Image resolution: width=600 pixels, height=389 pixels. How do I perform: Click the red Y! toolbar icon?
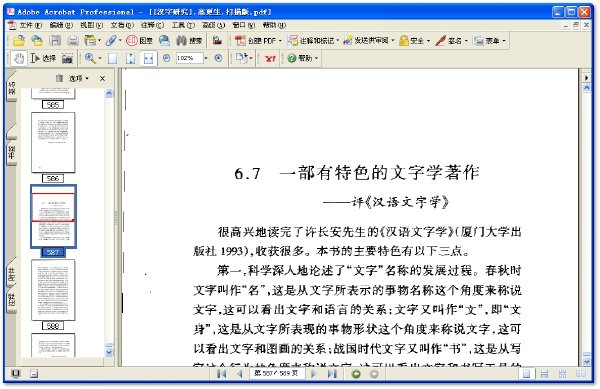pos(270,59)
